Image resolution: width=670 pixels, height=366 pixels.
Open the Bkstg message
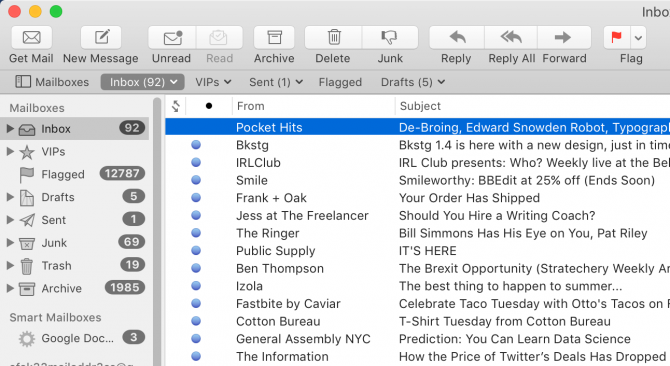click(x=417, y=145)
